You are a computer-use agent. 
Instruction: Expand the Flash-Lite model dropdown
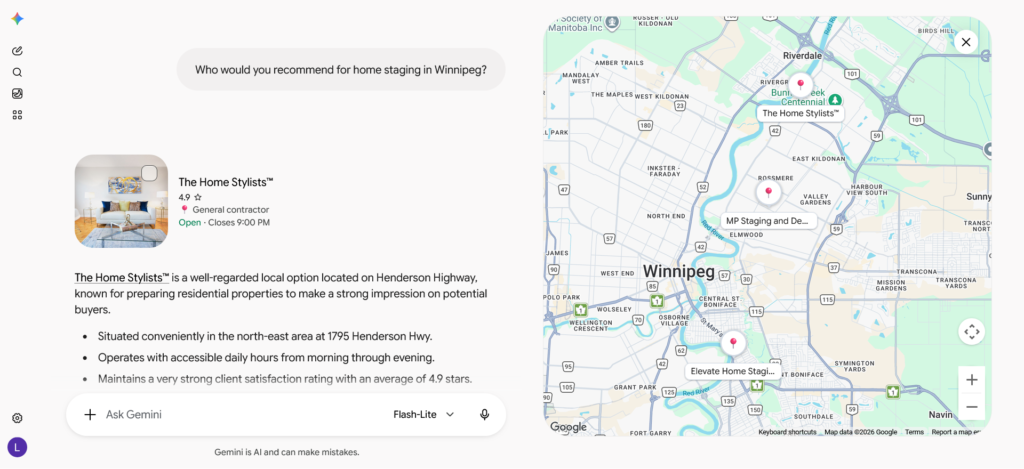[x=423, y=414]
